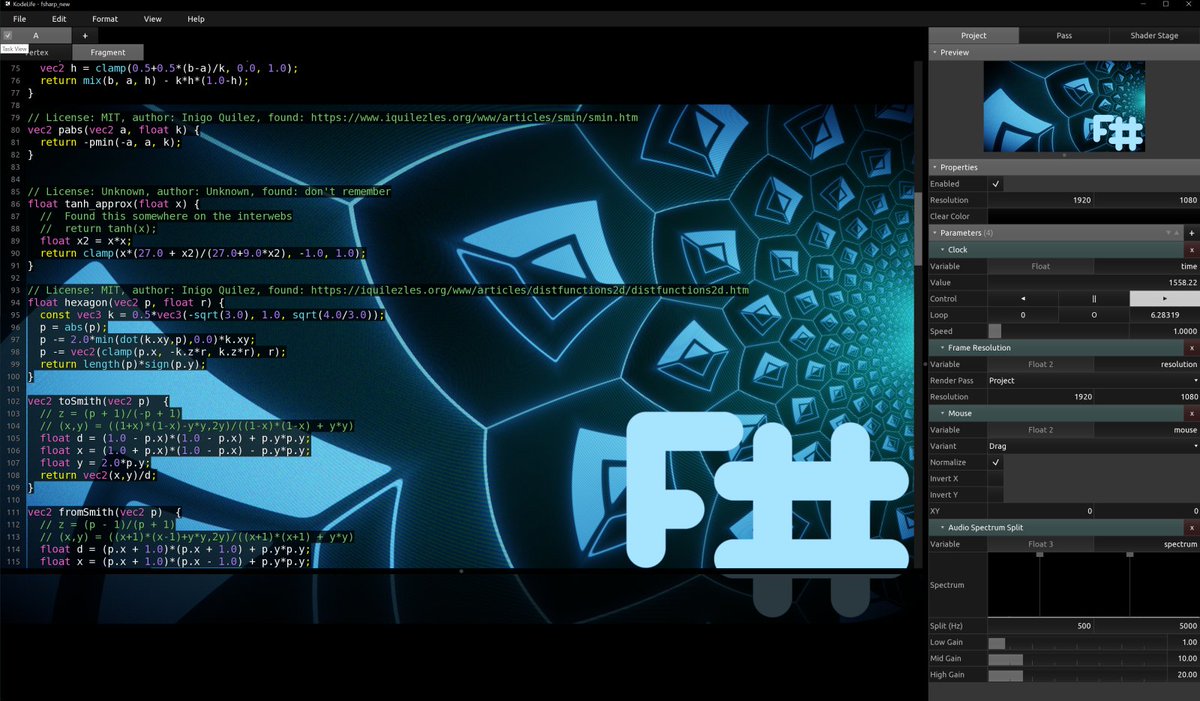Enable the Invert Y checkbox
Image resolution: width=1200 pixels, height=701 pixels.
click(x=995, y=495)
